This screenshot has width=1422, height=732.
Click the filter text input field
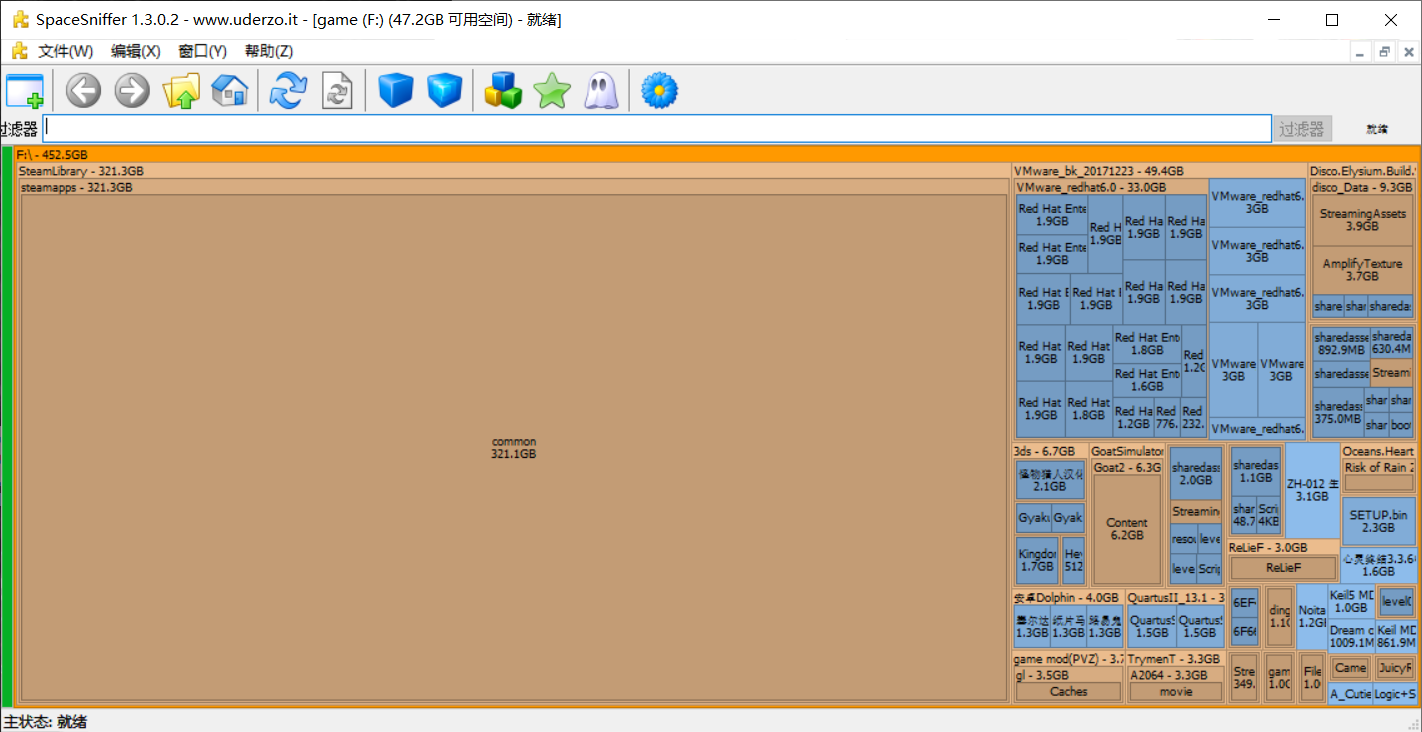tap(657, 129)
